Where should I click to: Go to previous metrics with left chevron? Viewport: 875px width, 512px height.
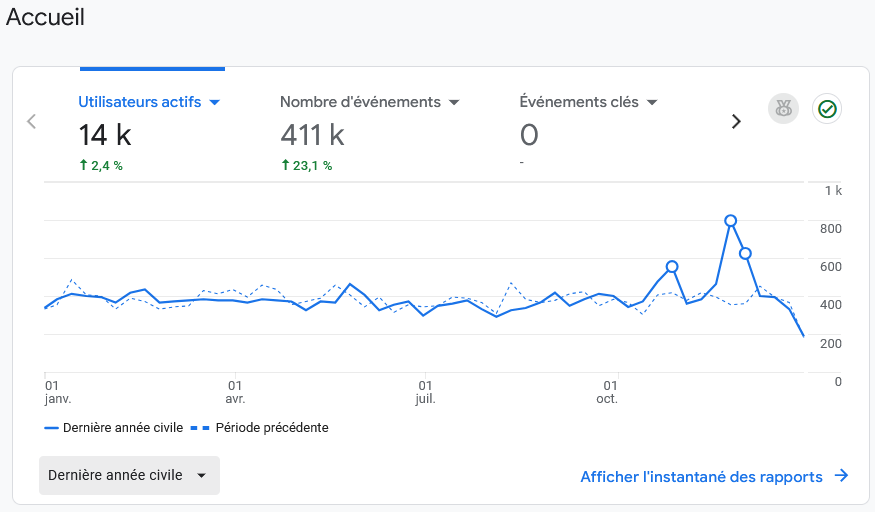(31, 121)
